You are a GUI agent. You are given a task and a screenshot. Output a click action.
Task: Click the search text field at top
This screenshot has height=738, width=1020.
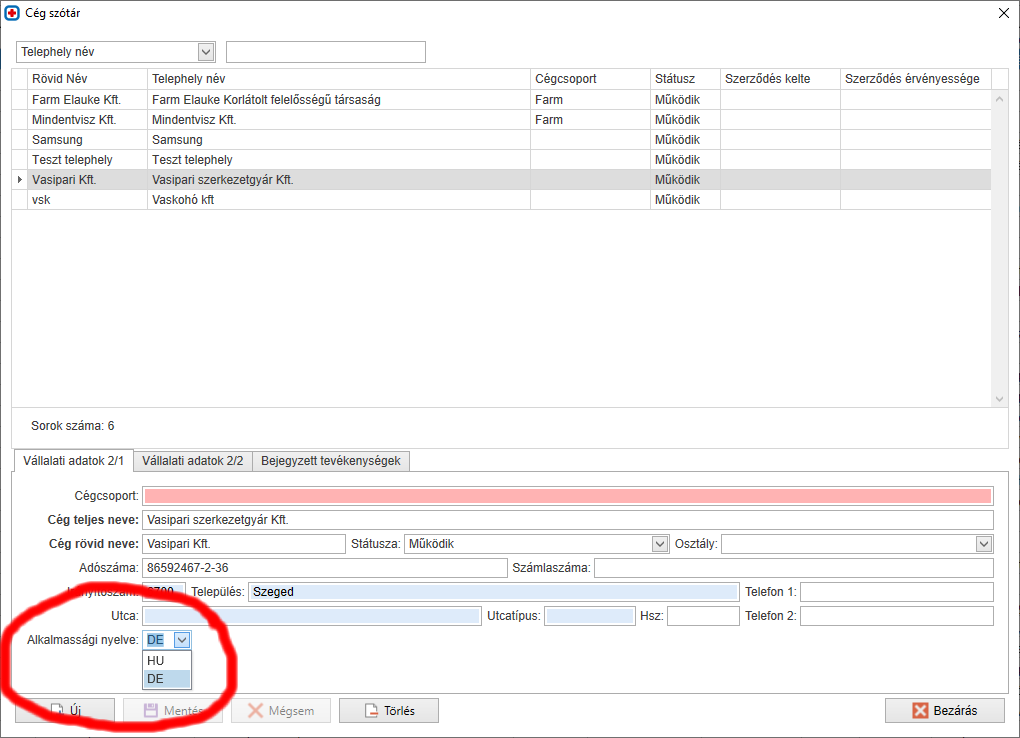pos(325,52)
